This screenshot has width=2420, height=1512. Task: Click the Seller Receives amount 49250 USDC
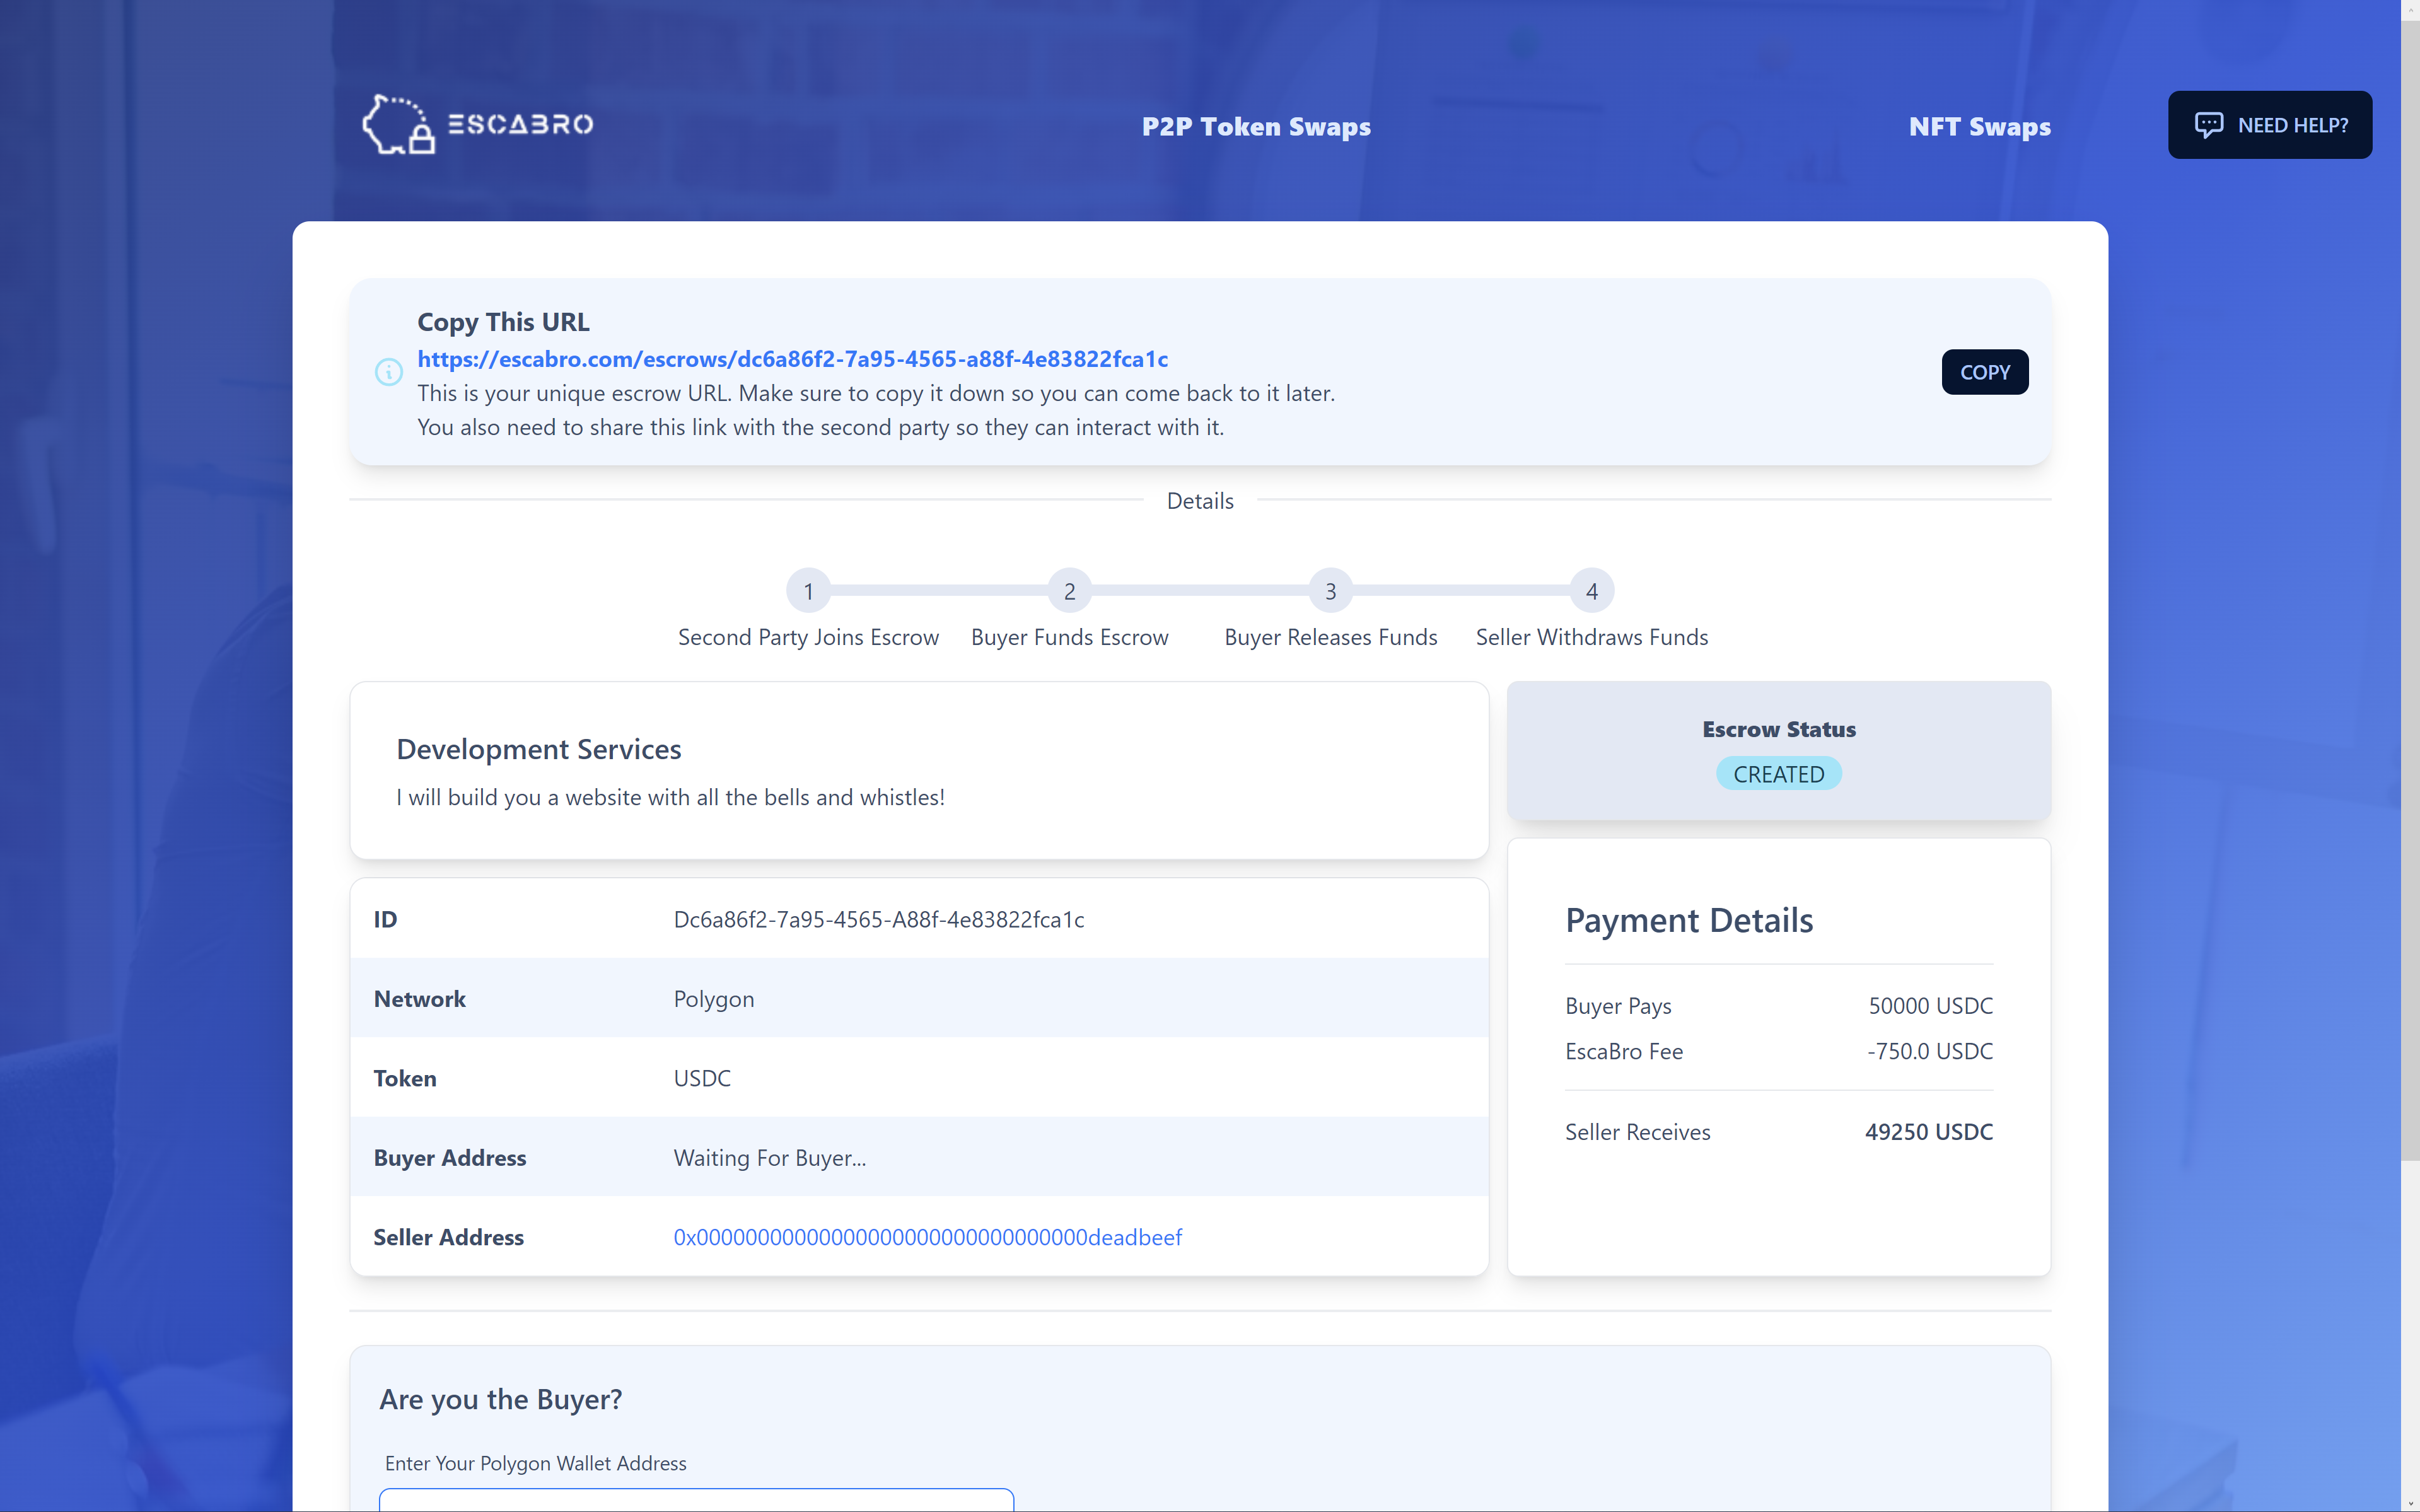1928,1132
